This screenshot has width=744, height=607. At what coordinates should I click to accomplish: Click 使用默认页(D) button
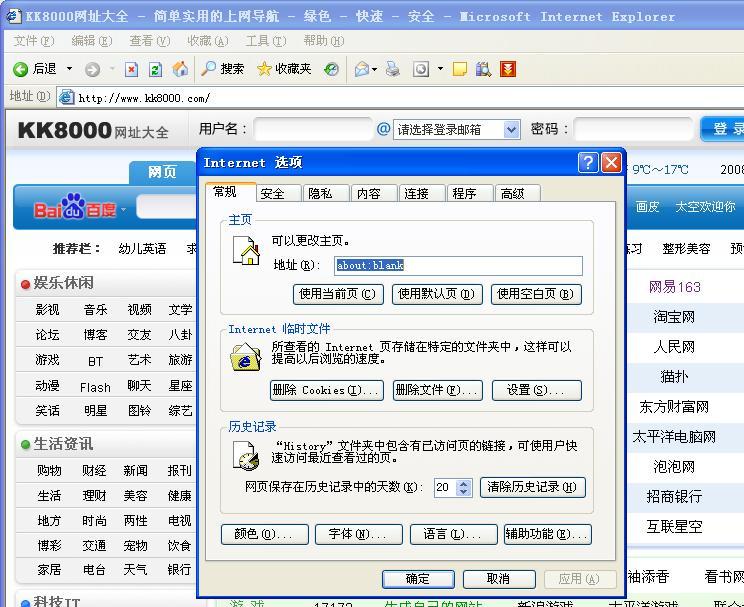(x=437, y=294)
